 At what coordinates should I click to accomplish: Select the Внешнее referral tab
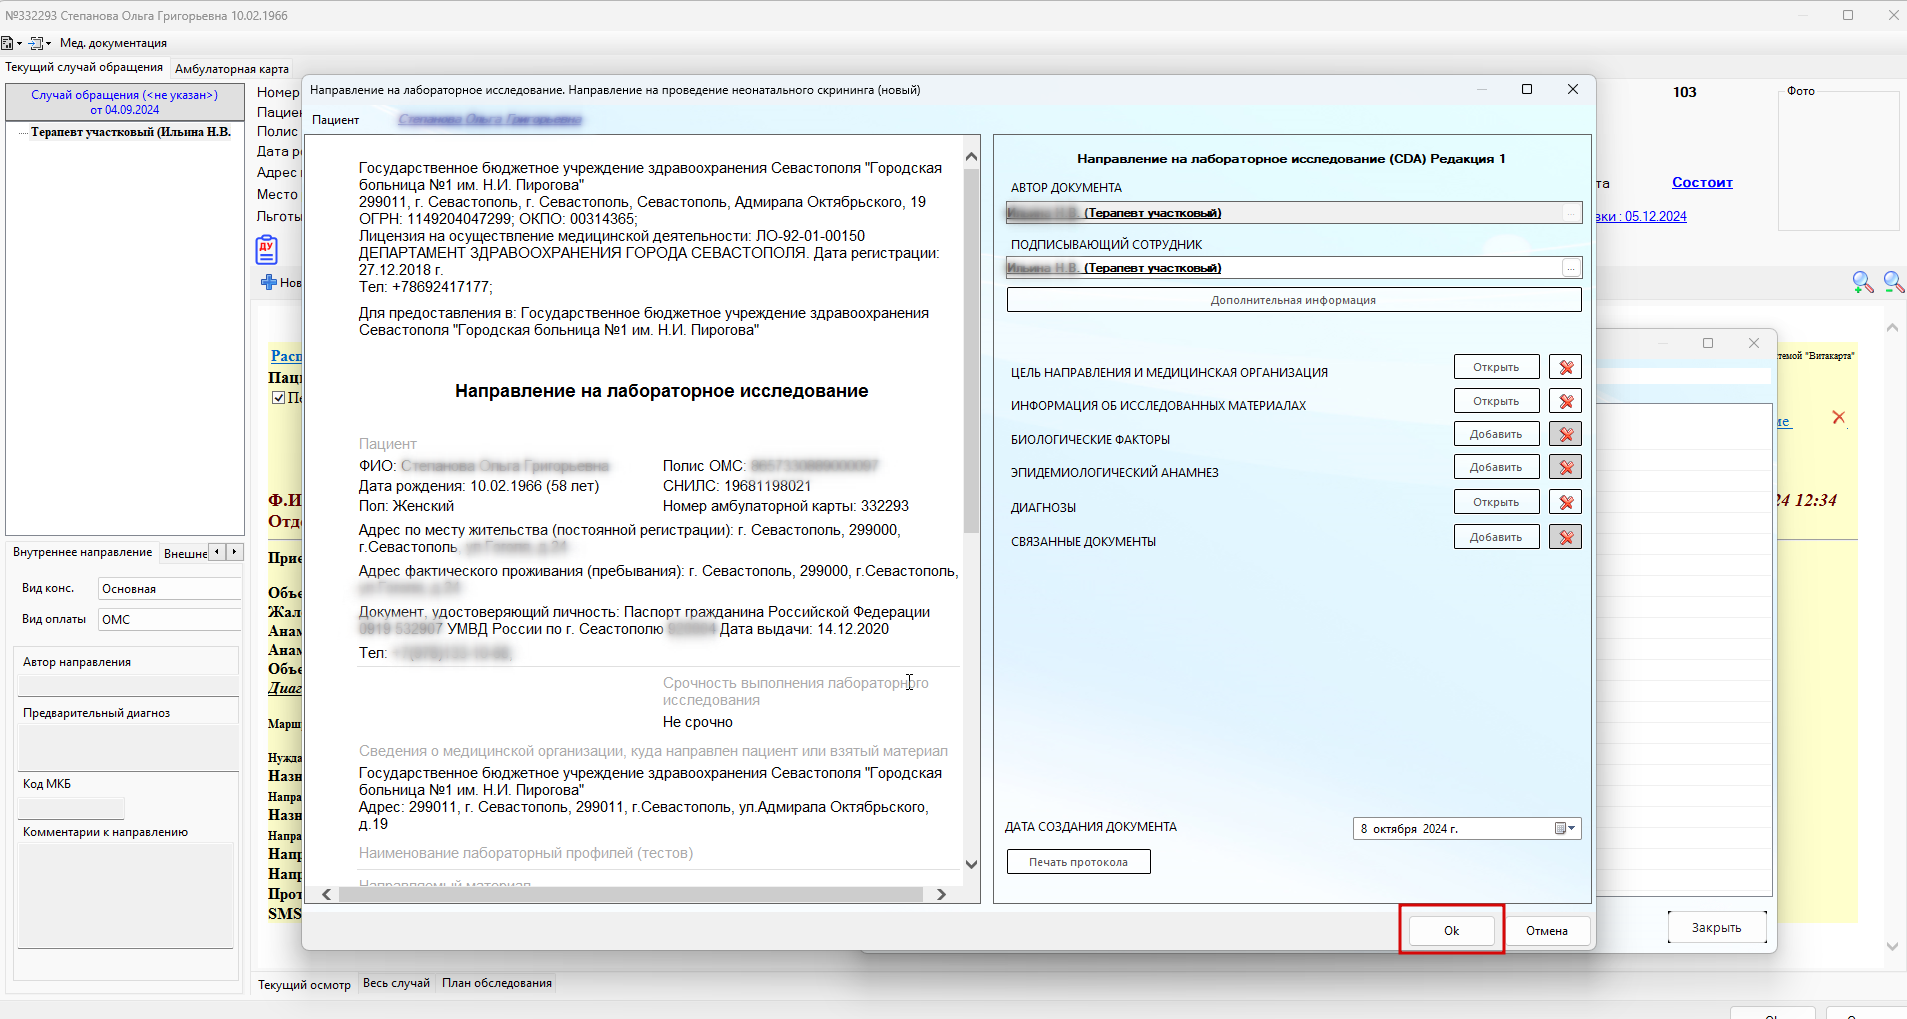185,553
